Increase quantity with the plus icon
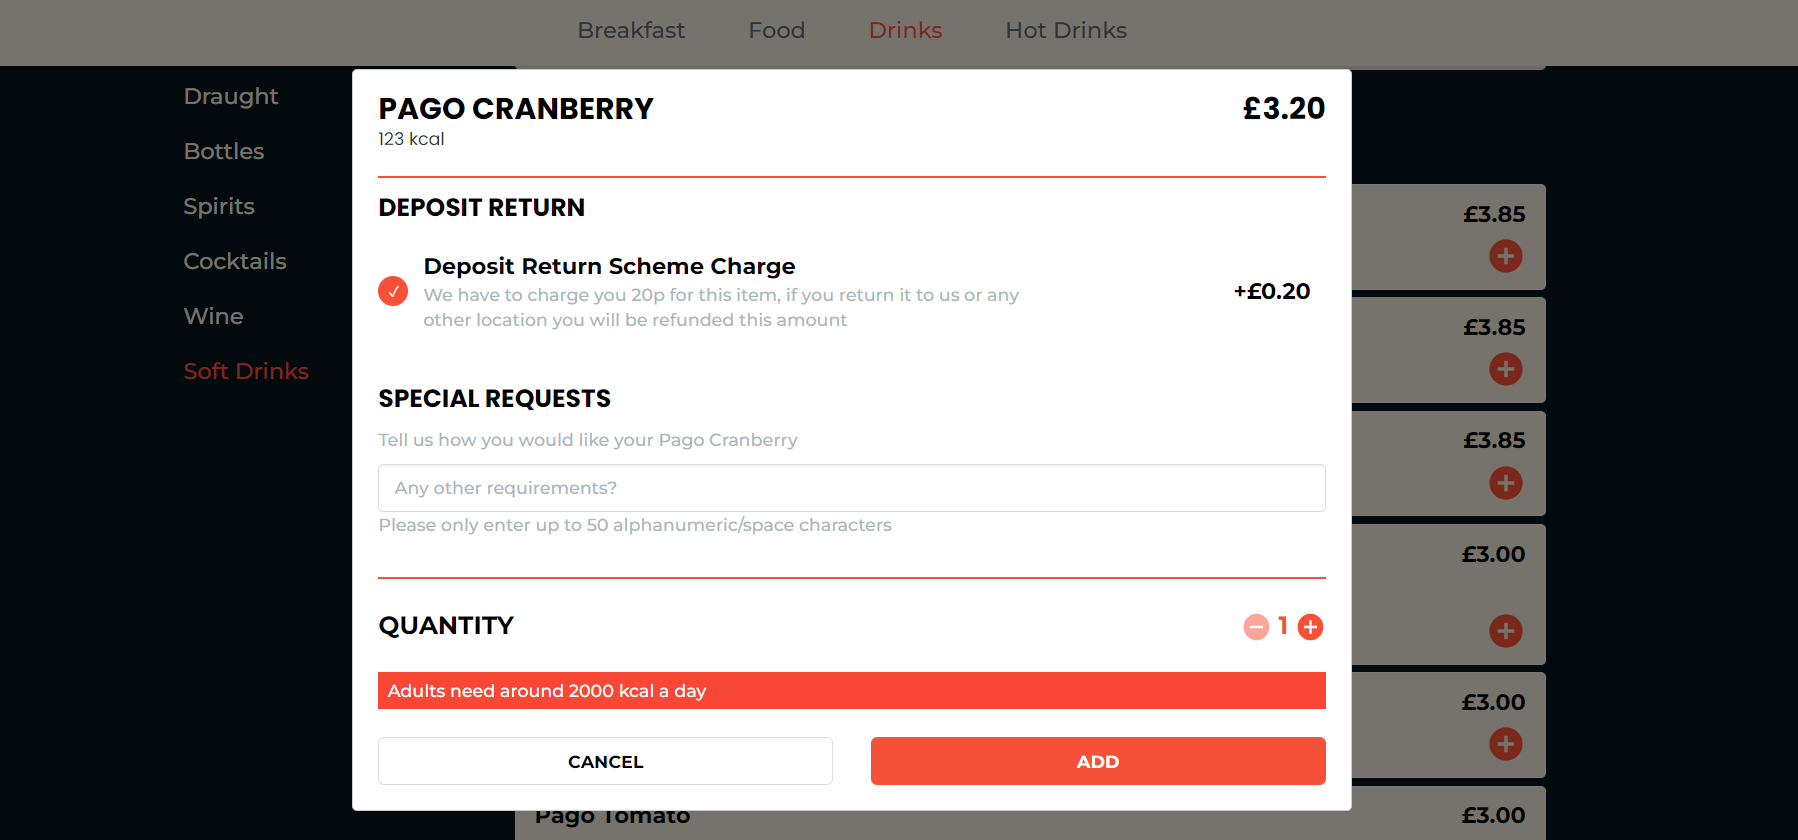The image size is (1798, 840). pos(1310,627)
